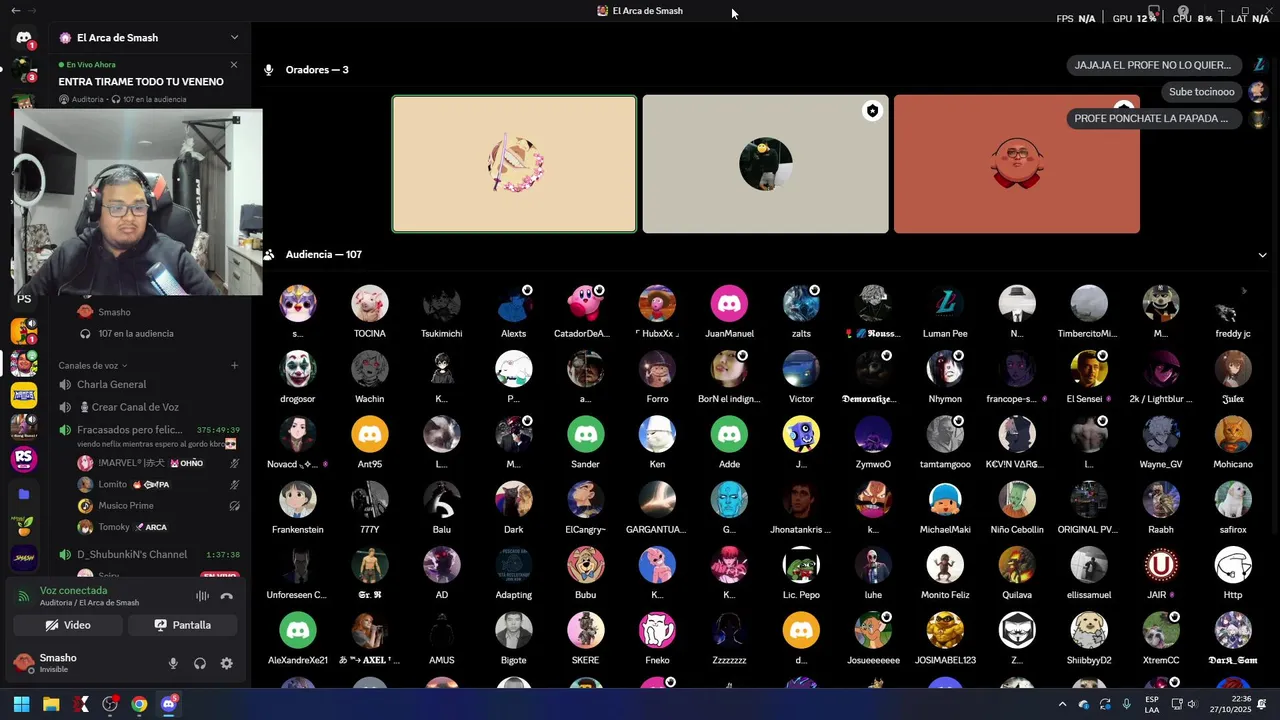Open Sander green Discord avatar
This screenshot has height=720, width=1280.
585,434
